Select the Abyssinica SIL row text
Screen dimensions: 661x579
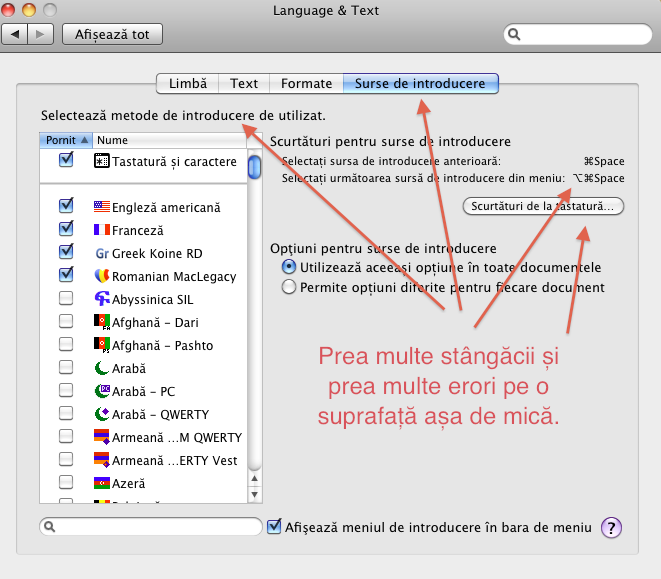tap(153, 299)
